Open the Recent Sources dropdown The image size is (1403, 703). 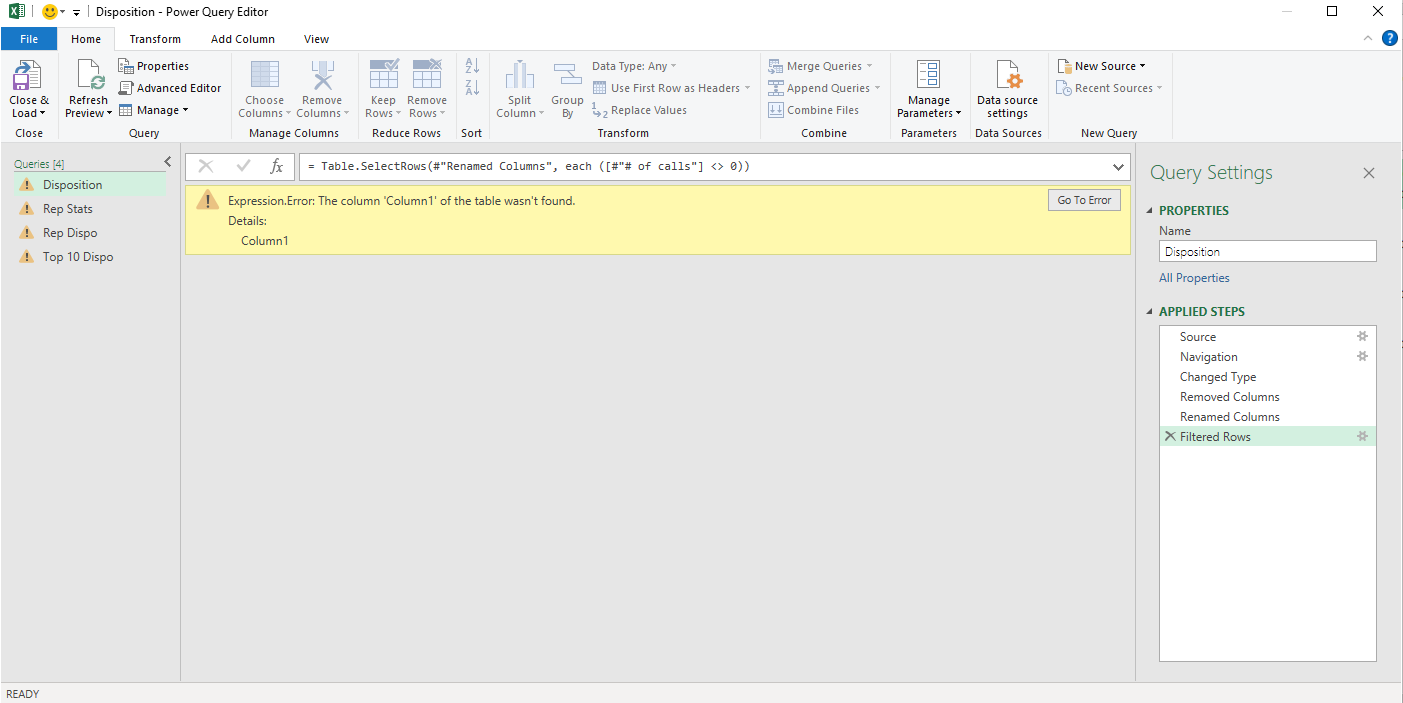click(x=1109, y=88)
